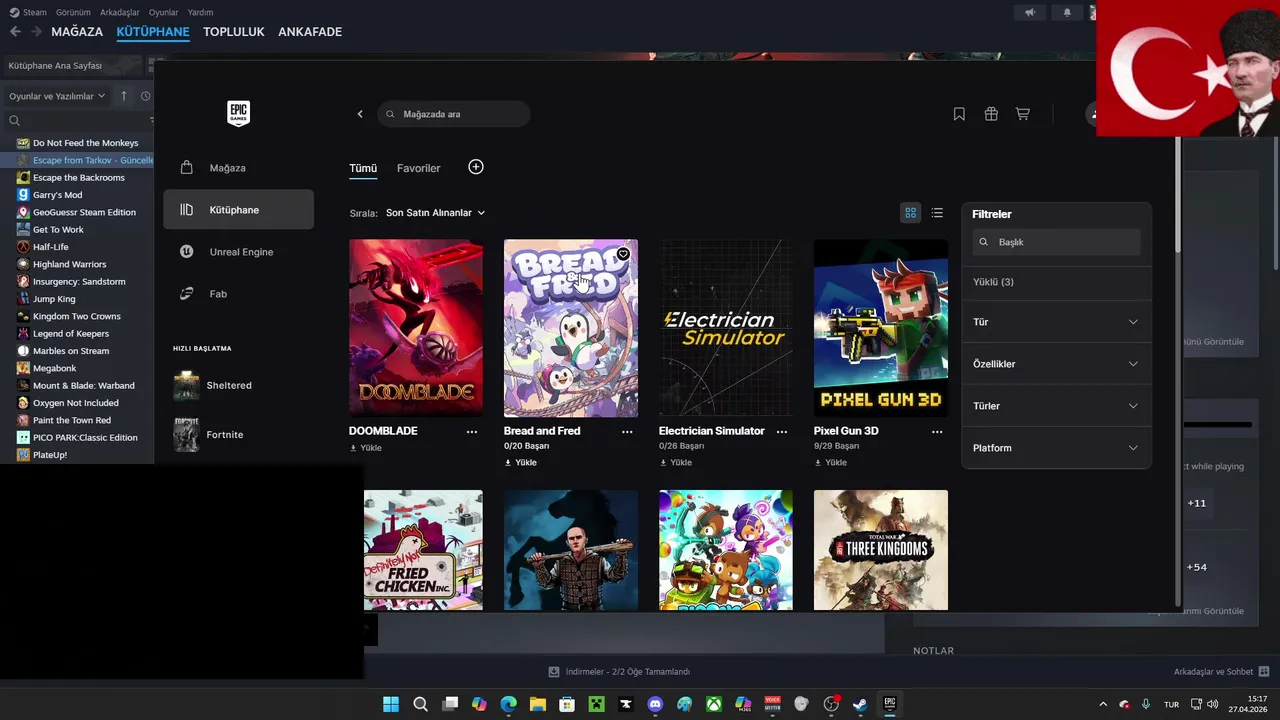
Task: Open Electrician Simulator three-dot options menu
Action: pos(782,432)
